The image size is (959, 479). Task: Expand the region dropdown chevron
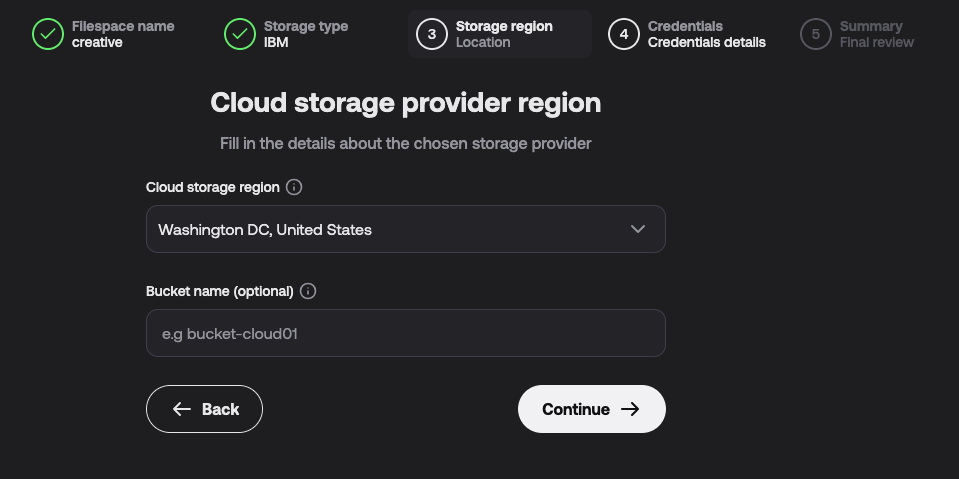(638, 229)
